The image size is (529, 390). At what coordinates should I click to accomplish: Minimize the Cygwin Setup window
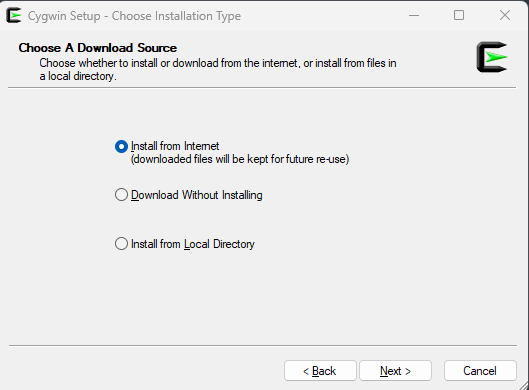click(414, 16)
